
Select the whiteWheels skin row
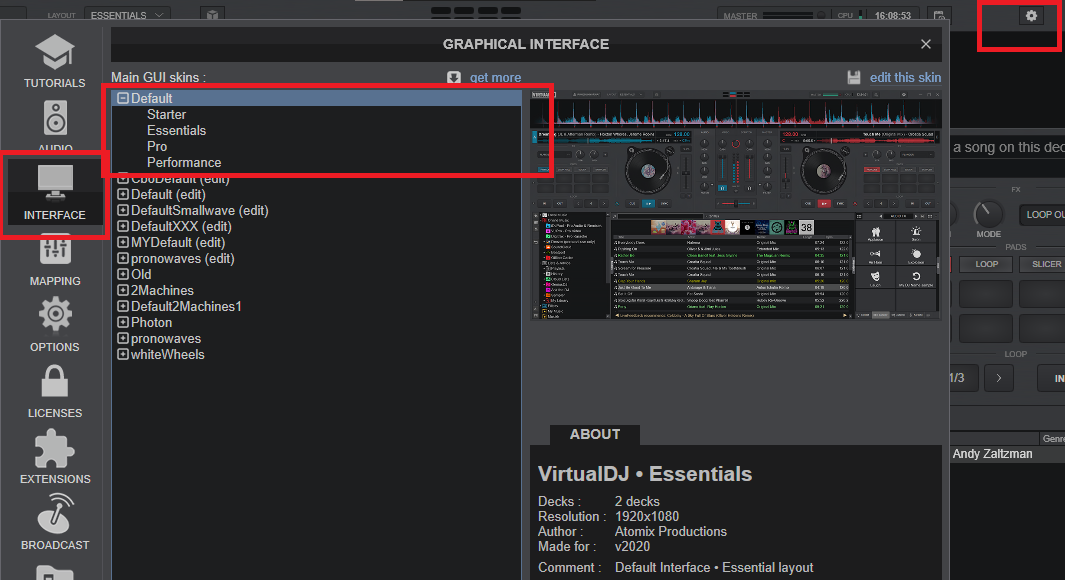317,355
